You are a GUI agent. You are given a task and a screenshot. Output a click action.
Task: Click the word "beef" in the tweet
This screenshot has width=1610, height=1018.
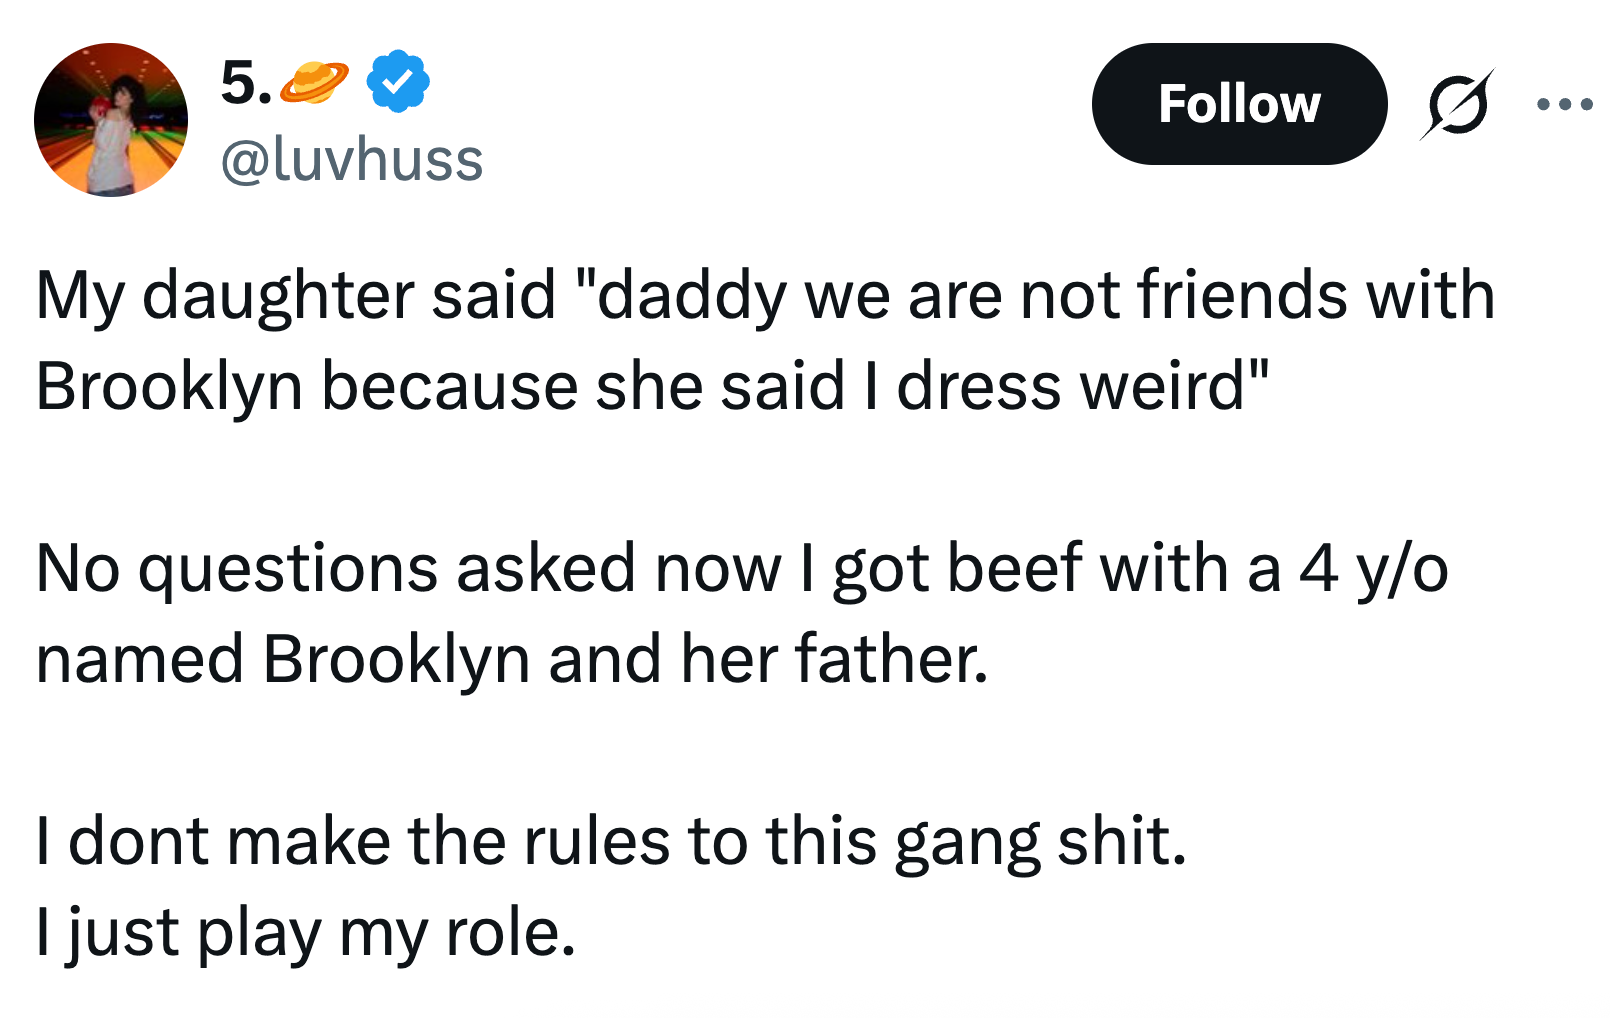[x=1014, y=569]
